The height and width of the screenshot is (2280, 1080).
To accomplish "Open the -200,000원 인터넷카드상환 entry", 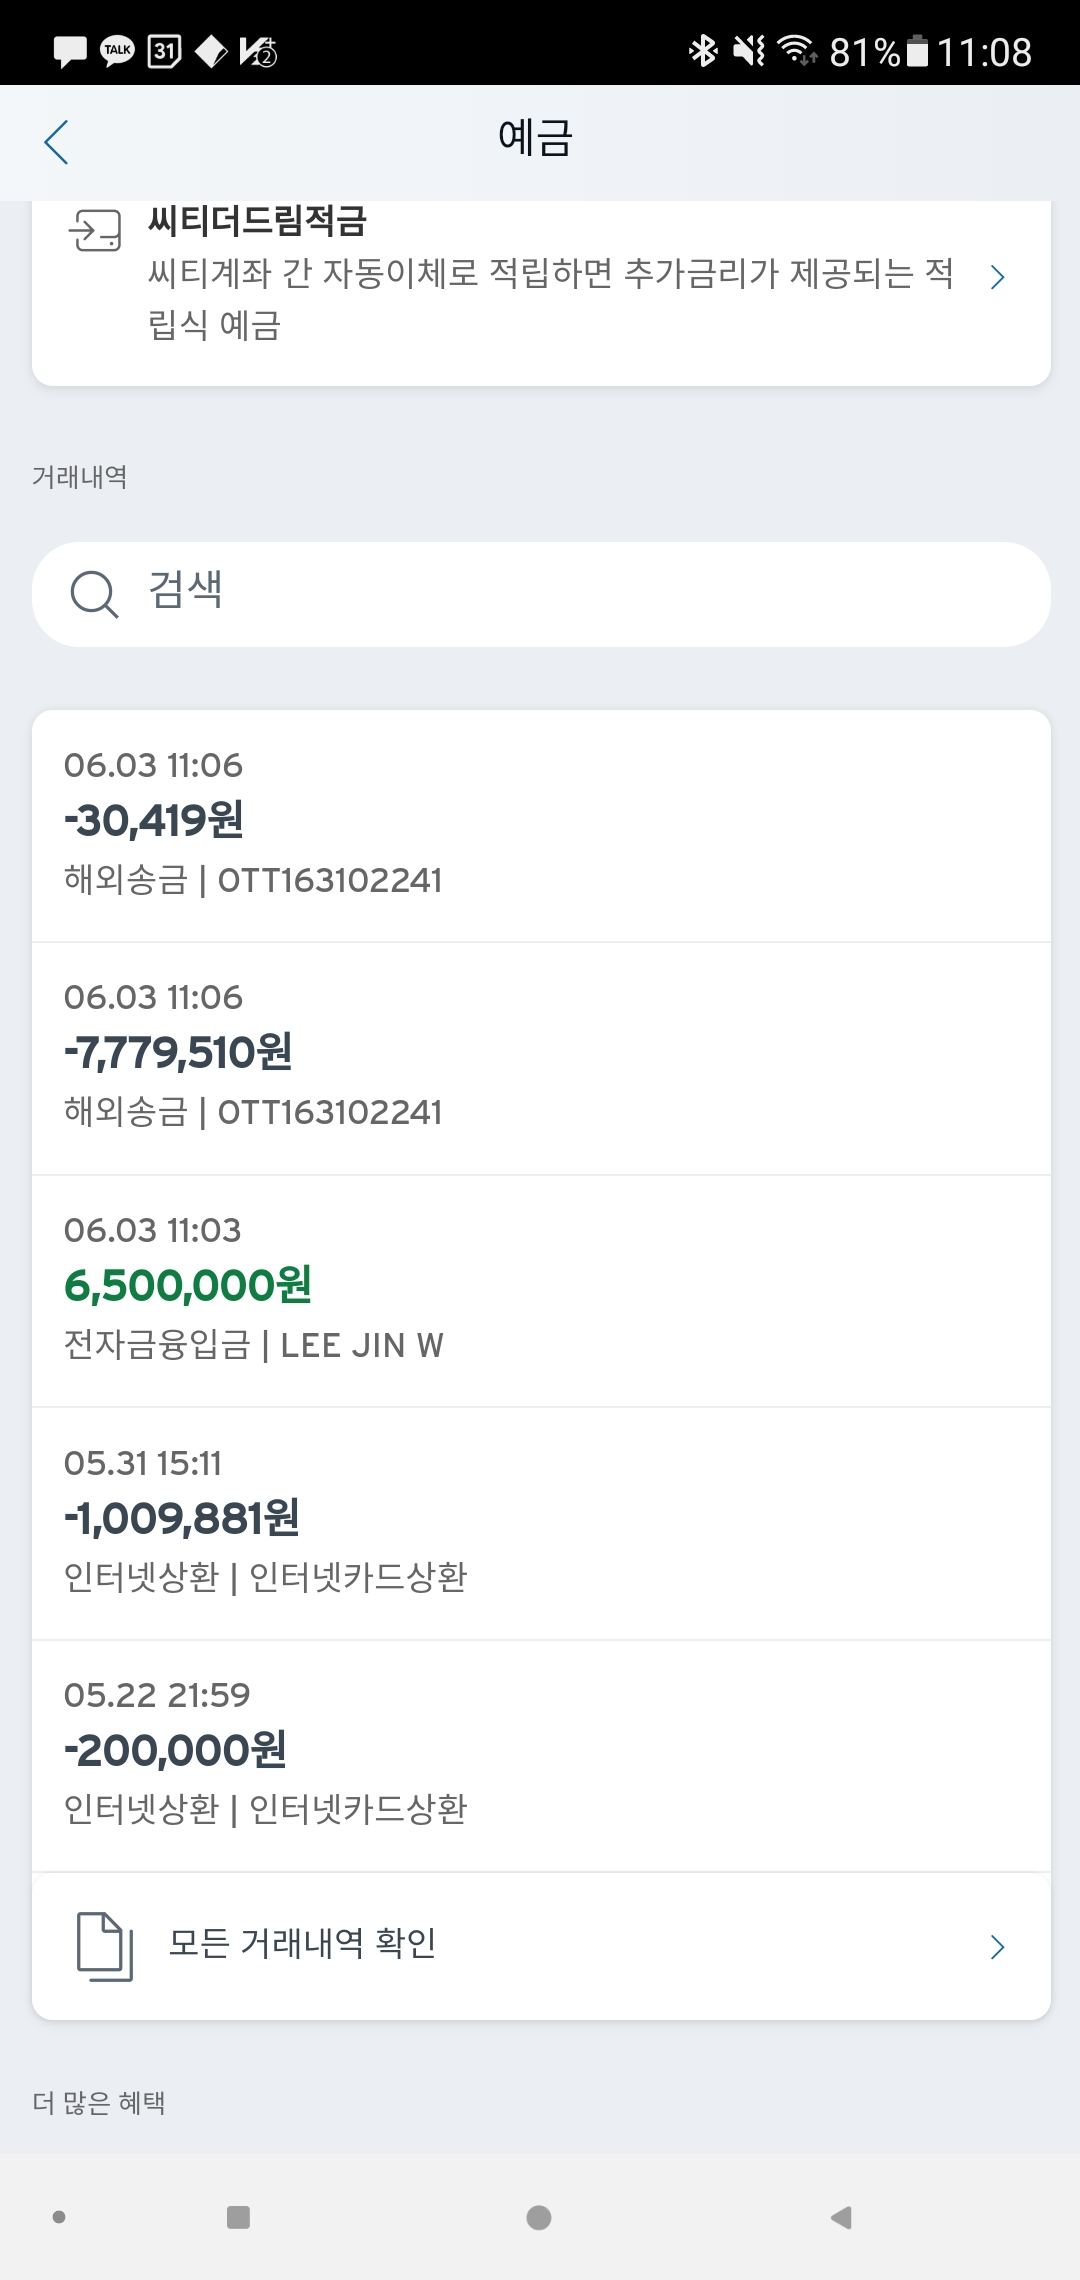I will [x=540, y=1755].
